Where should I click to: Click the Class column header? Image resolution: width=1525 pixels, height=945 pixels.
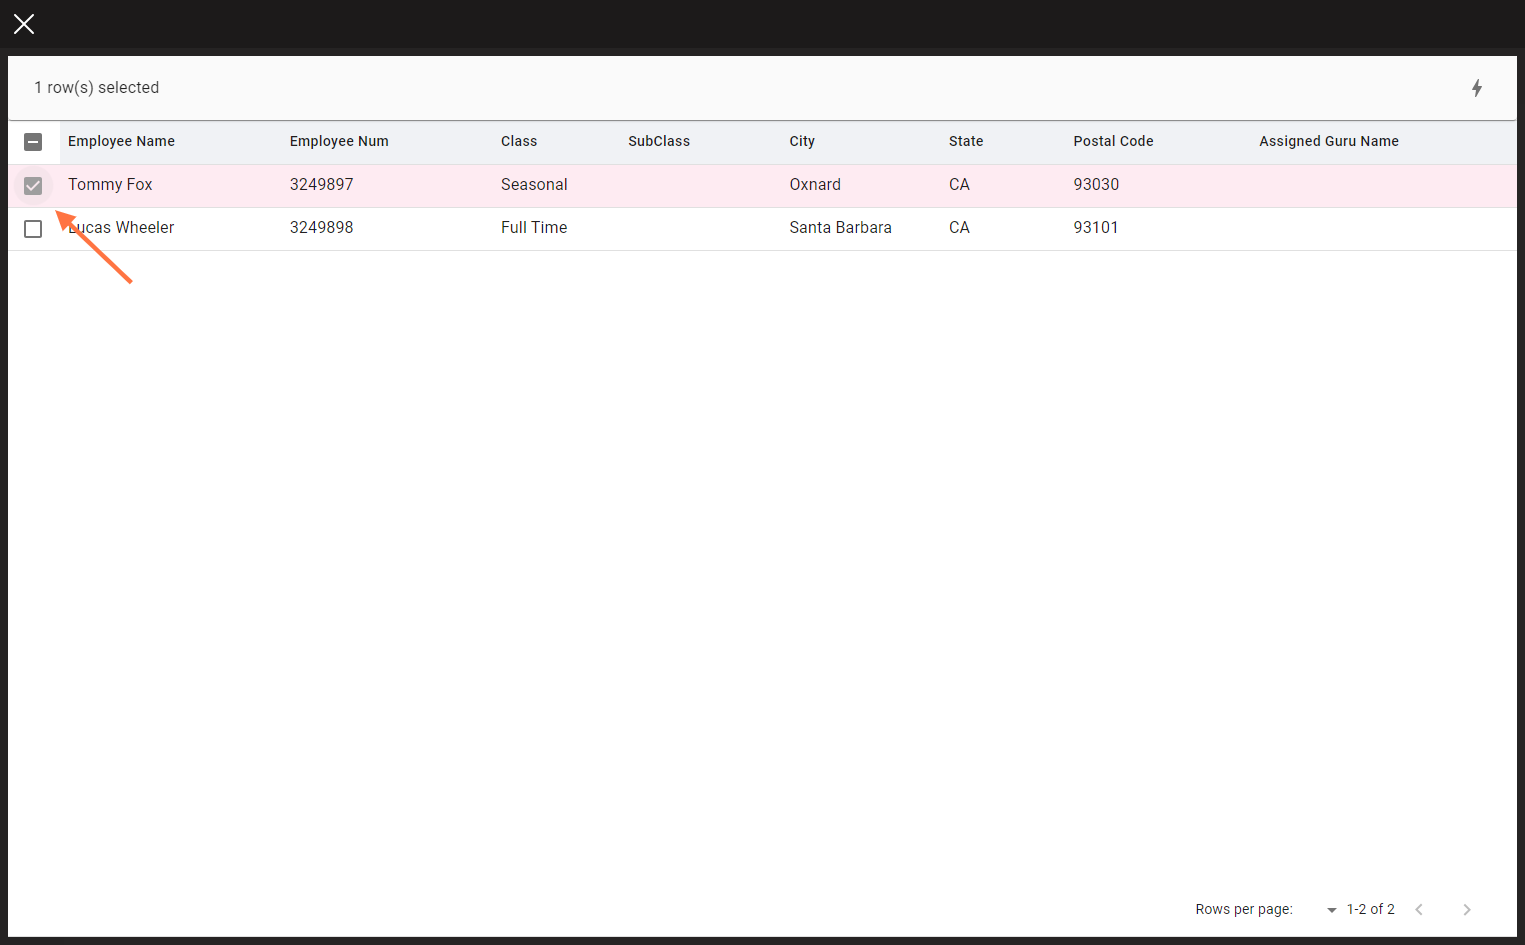point(519,141)
